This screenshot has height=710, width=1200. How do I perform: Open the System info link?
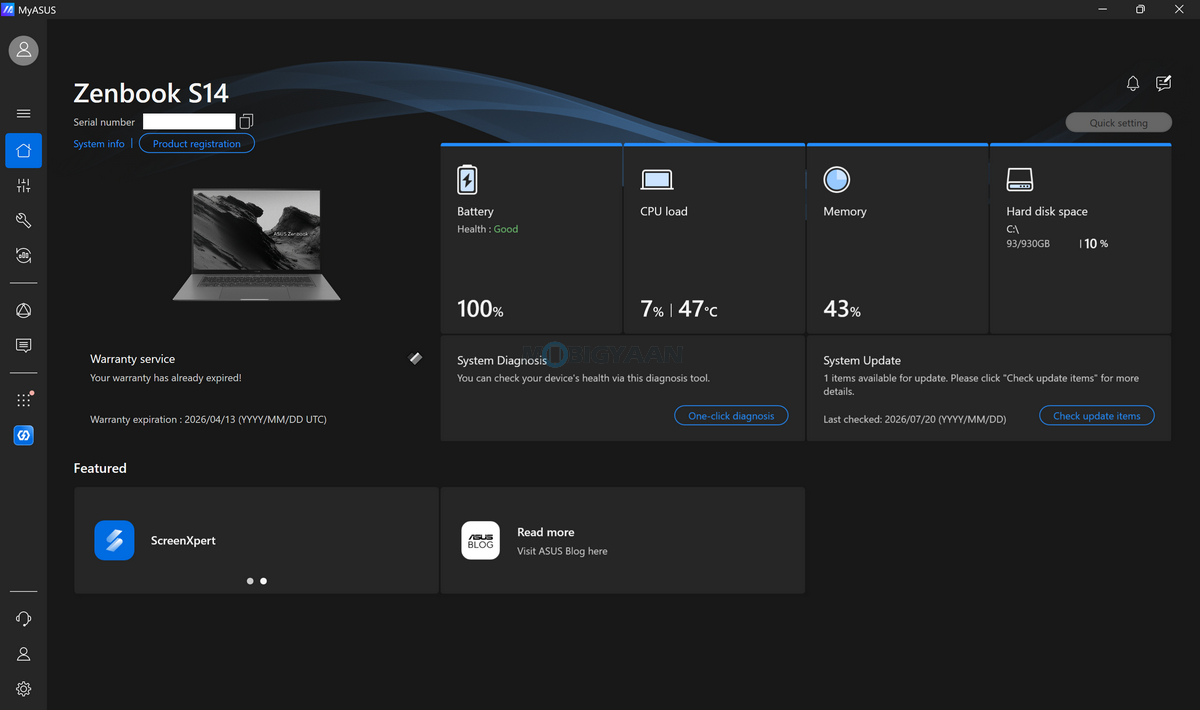99,144
